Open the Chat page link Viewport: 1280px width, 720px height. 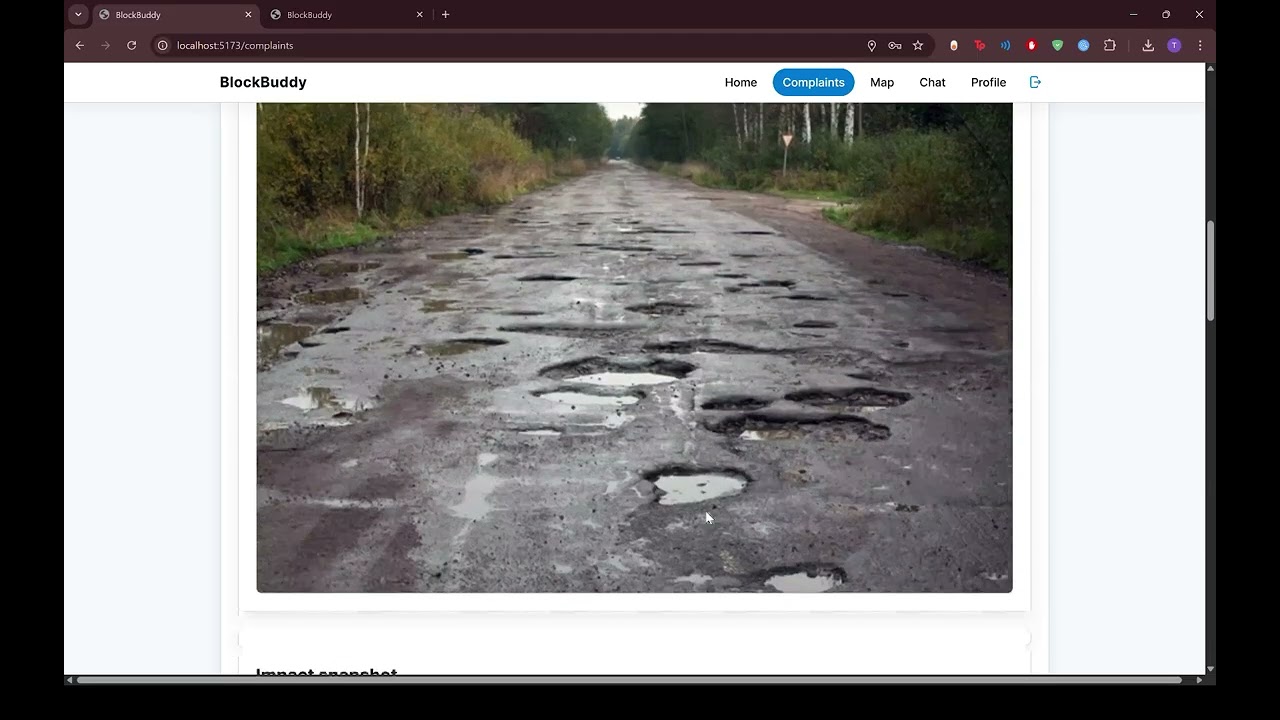[932, 82]
